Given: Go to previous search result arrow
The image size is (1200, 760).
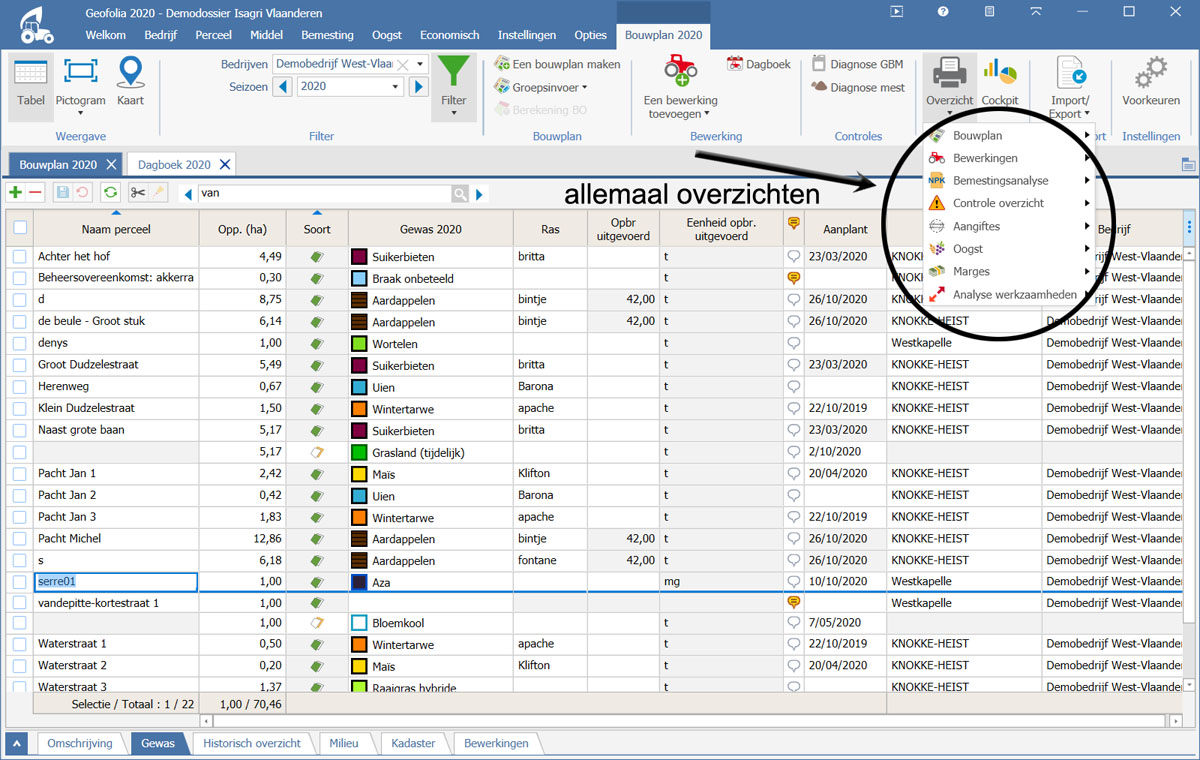Looking at the screenshot, I should tap(188, 193).
